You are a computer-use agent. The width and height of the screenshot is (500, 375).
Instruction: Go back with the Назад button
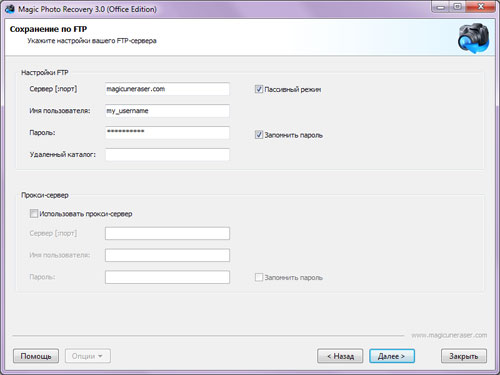click(x=340, y=356)
